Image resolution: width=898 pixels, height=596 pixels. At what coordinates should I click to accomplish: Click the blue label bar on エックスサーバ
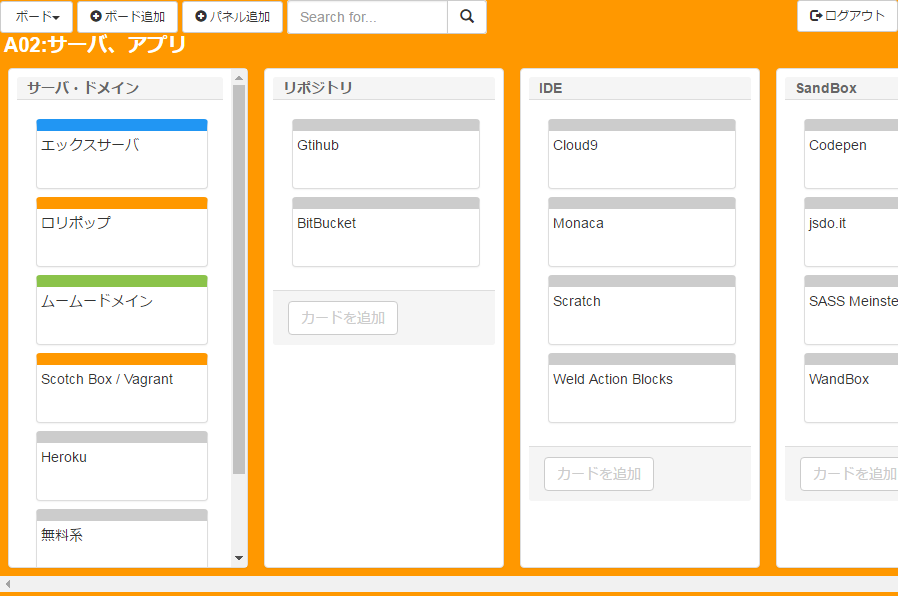(122, 125)
